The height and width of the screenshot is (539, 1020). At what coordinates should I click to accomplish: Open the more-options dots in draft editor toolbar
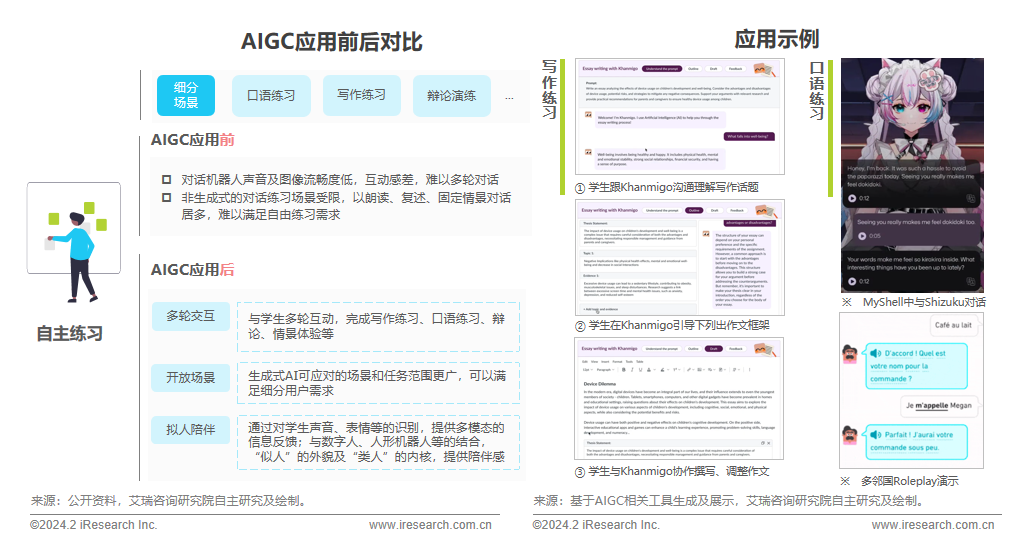pyautogui.click(x=749, y=369)
